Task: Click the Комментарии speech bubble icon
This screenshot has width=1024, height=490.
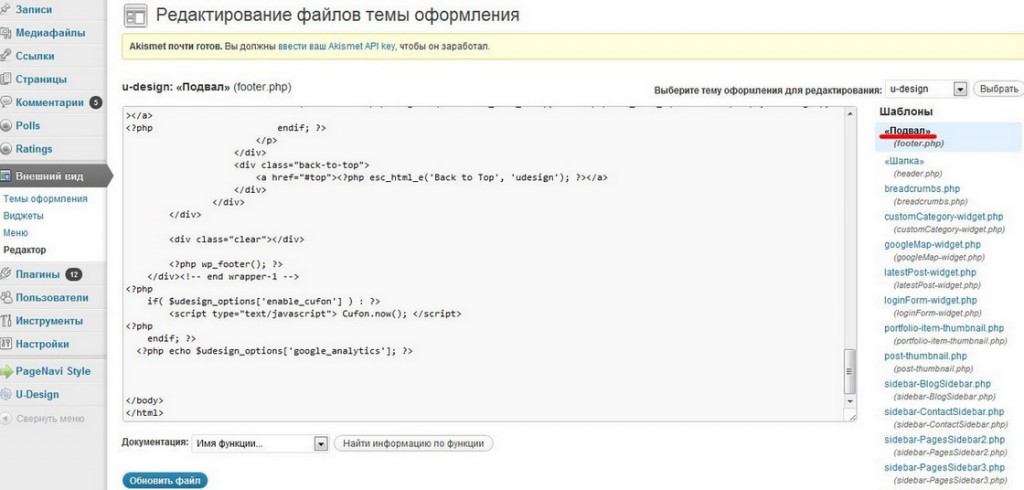Action: [x=5, y=103]
